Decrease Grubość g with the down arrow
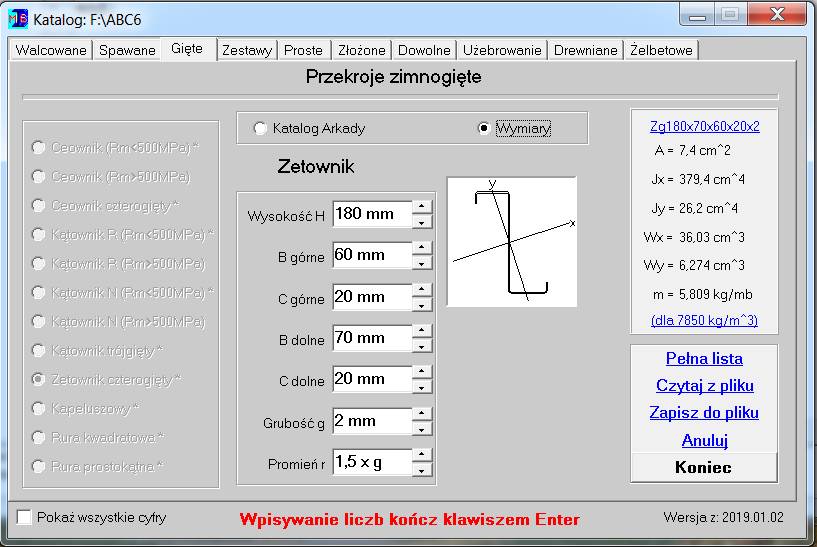Image resolution: width=817 pixels, height=547 pixels. click(423, 429)
